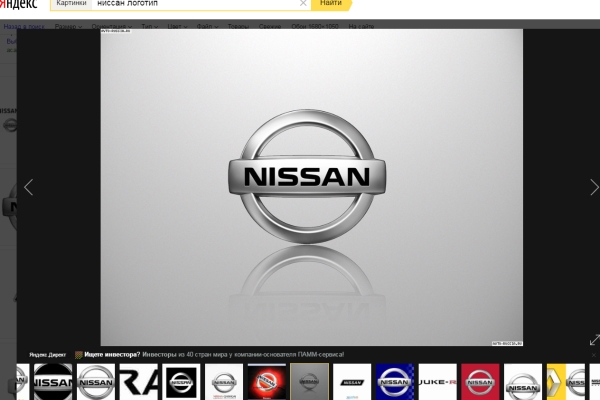Select the На сайте filter
600x400 pixels.
coord(361,26)
